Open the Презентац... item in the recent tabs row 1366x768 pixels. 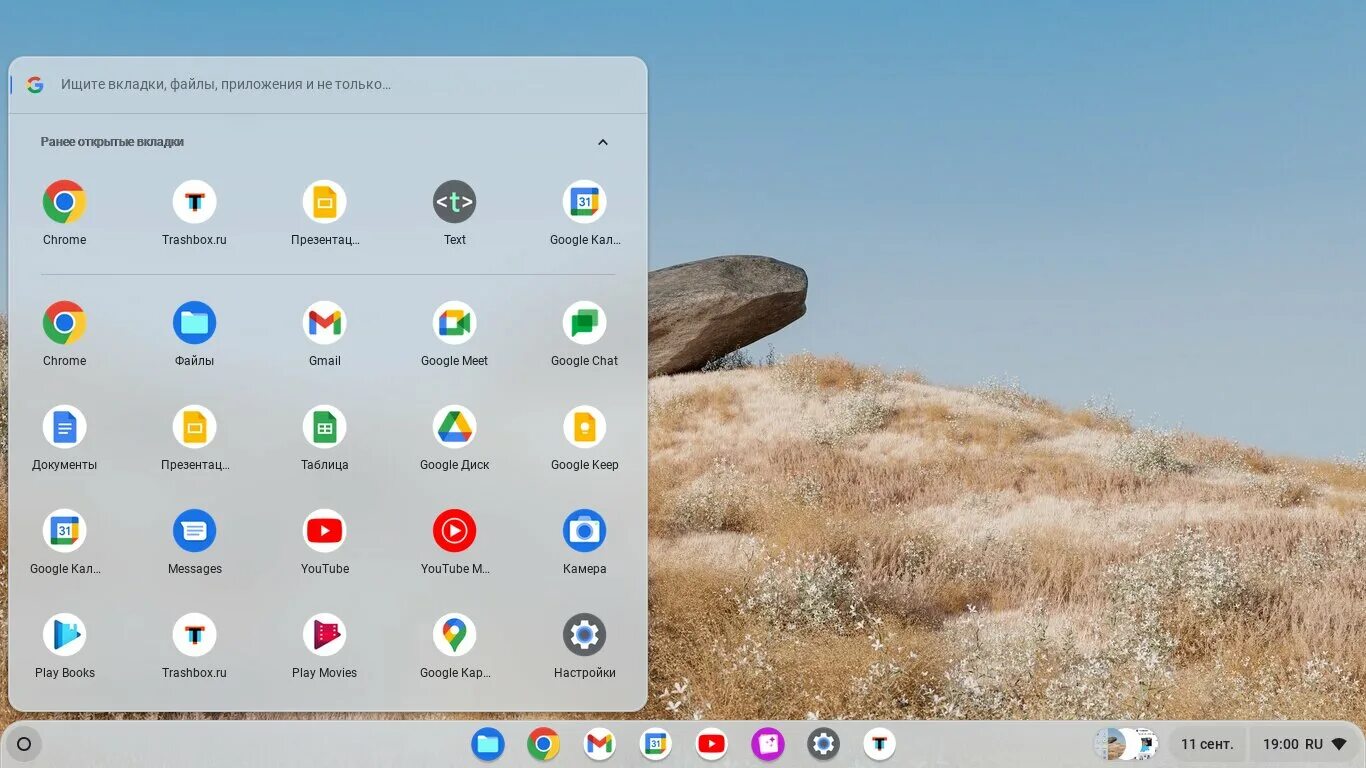[325, 212]
